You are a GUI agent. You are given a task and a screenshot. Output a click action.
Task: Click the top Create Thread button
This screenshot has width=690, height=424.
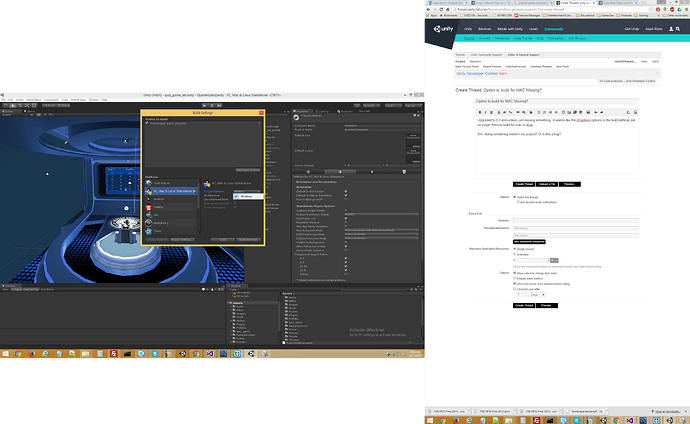click(x=524, y=184)
